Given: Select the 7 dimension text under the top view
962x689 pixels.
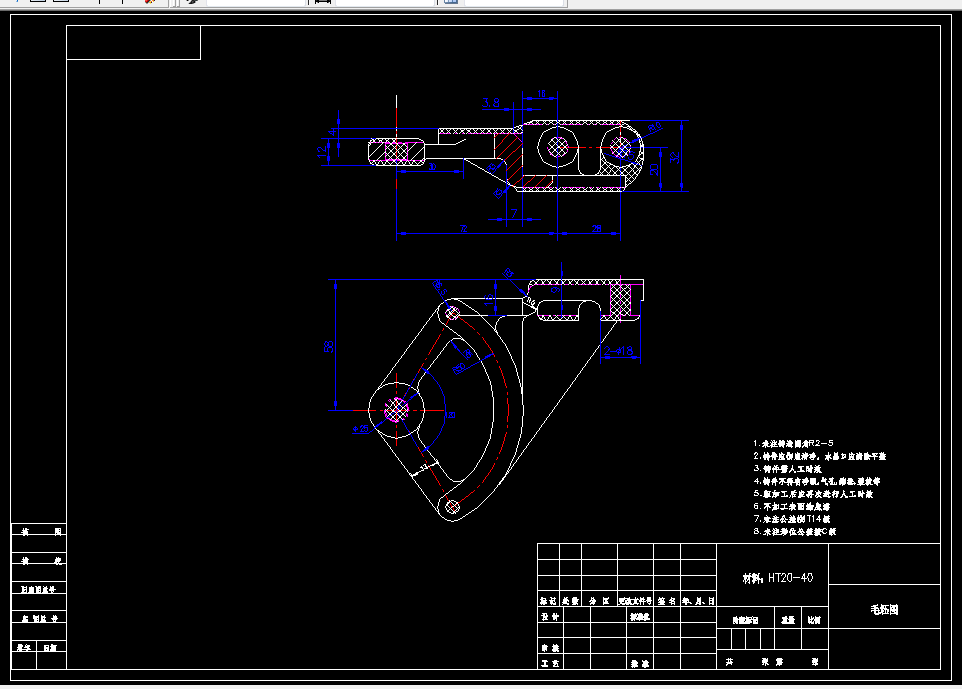Looking at the screenshot, I should pos(514,213).
